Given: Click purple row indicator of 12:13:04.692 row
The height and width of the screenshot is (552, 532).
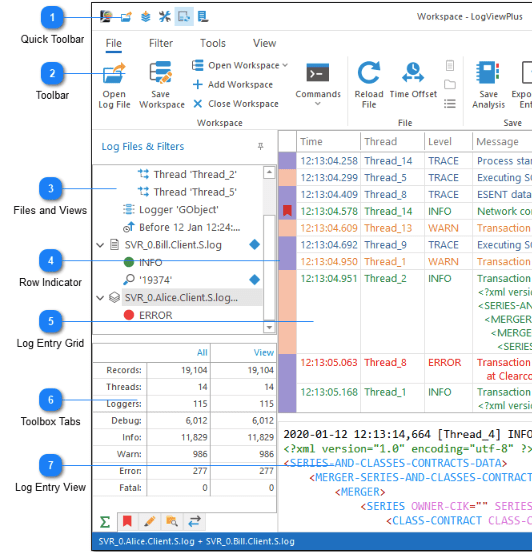Looking at the screenshot, I should [x=287, y=245].
